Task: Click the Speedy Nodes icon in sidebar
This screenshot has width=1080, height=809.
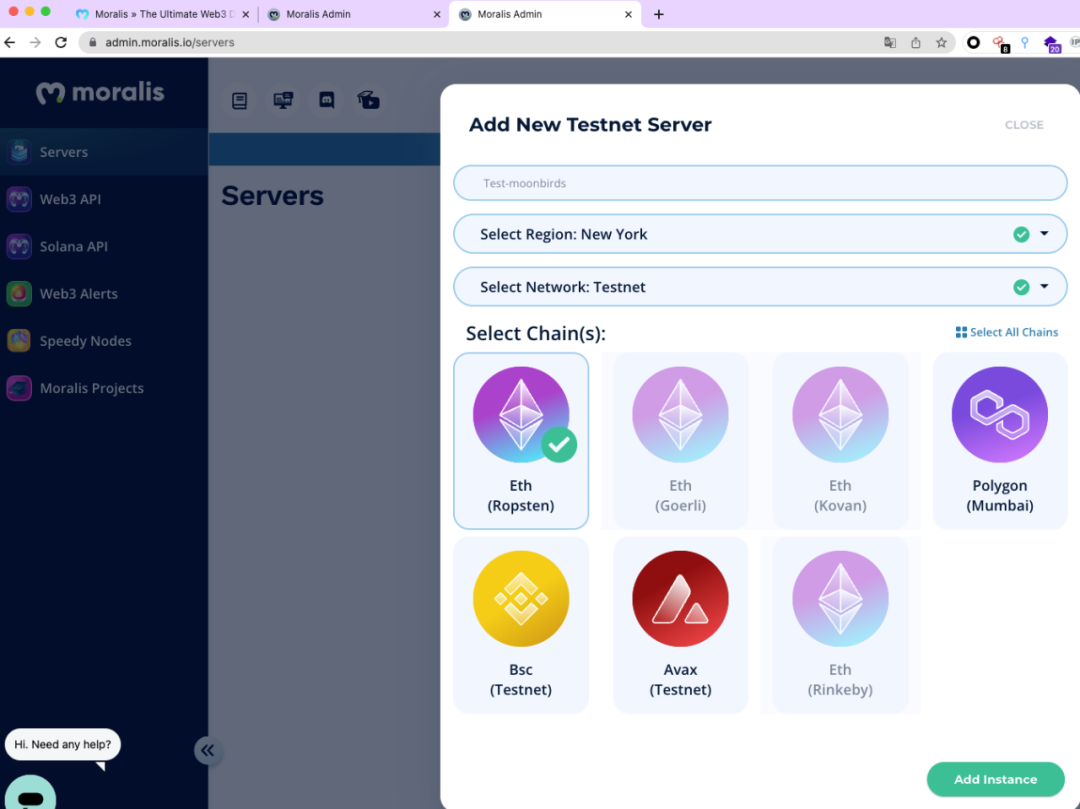Action: (19, 341)
